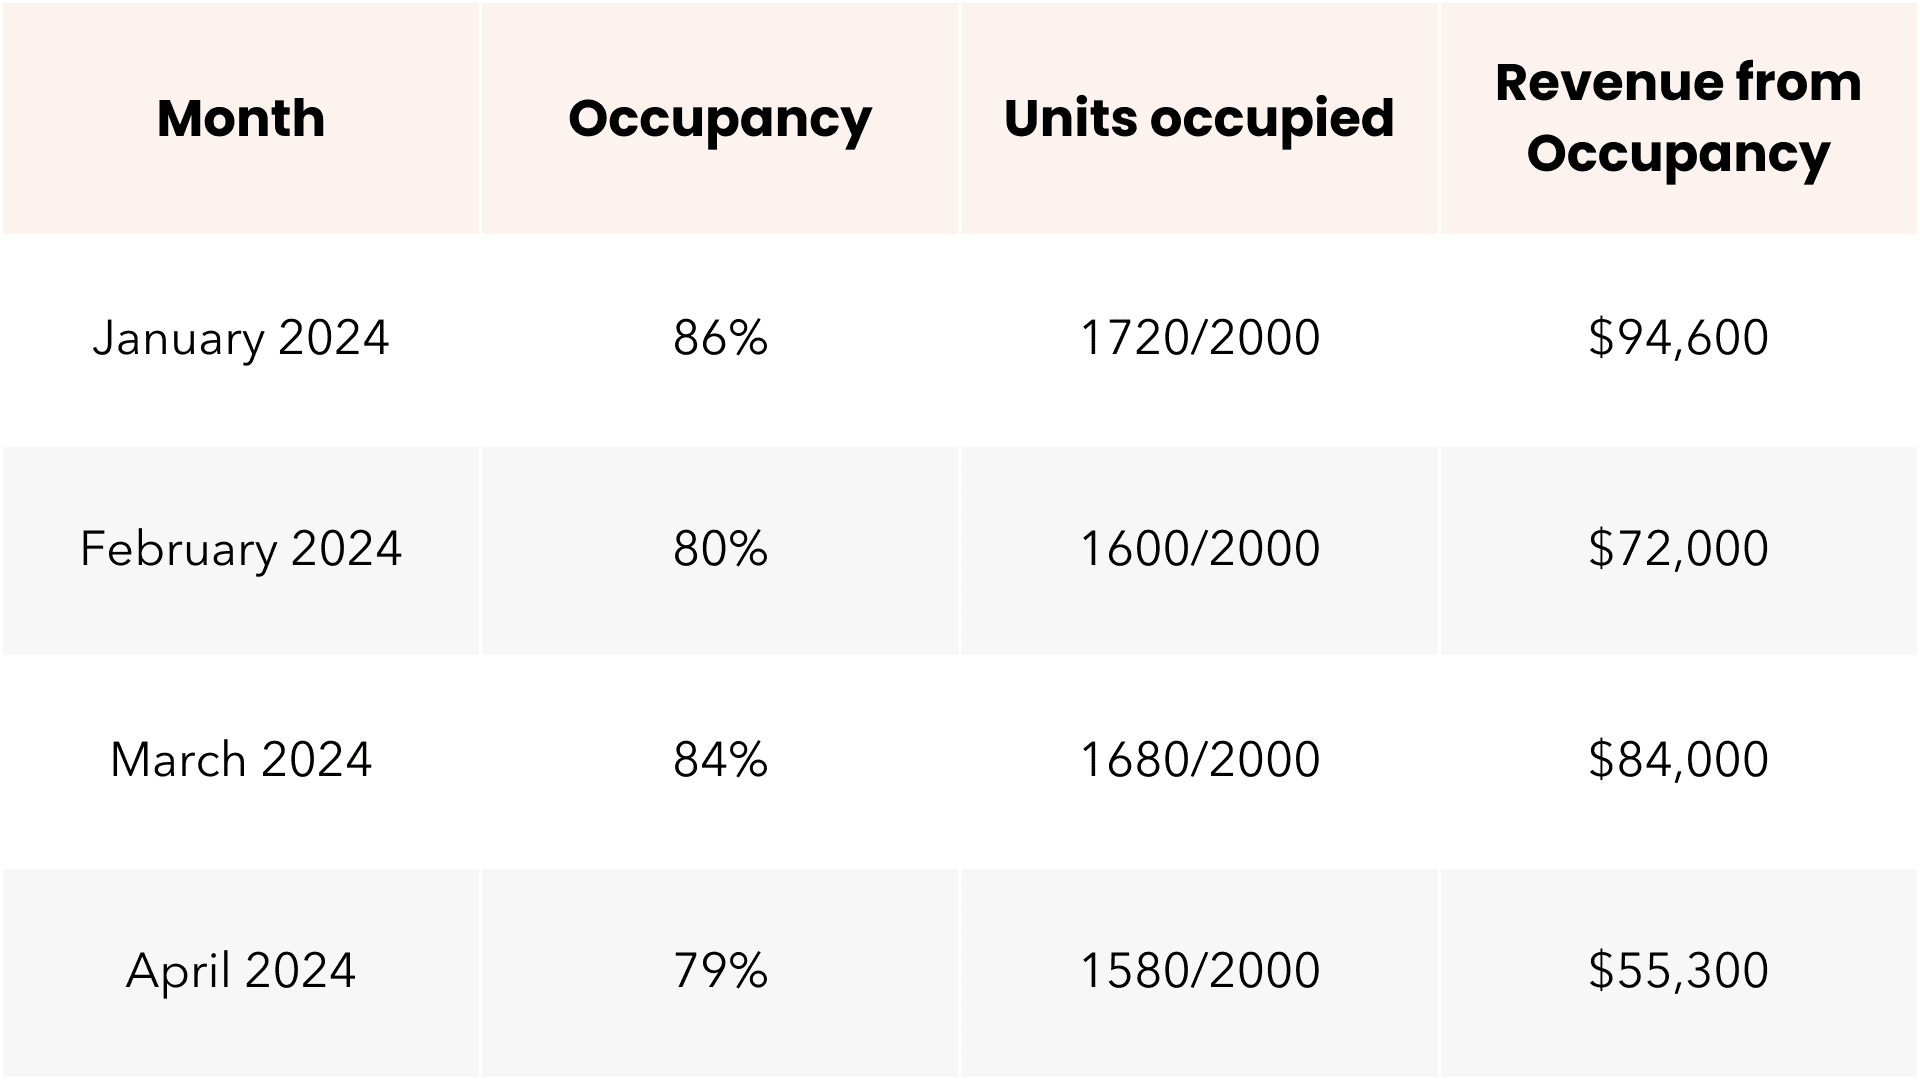
Task: Select the 86% occupancy cell
Action: pos(720,338)
